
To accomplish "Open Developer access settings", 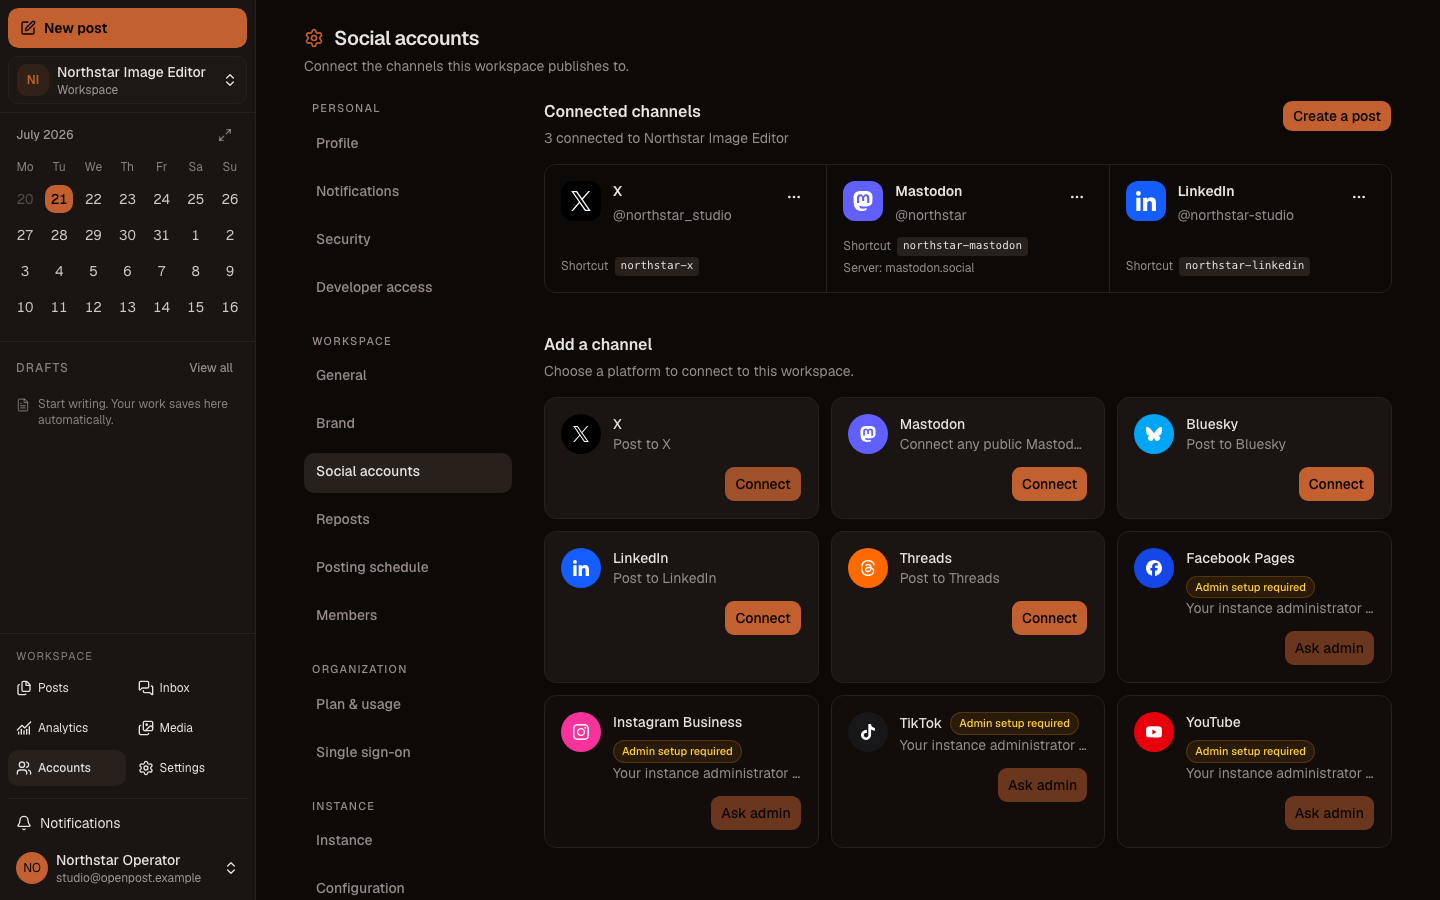I will [408, 288].
